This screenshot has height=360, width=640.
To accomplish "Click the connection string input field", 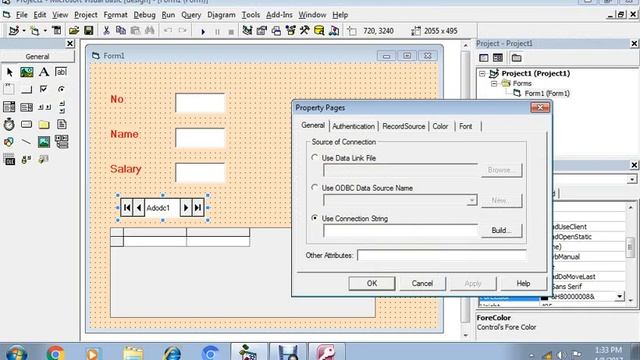I will (400, 231).
